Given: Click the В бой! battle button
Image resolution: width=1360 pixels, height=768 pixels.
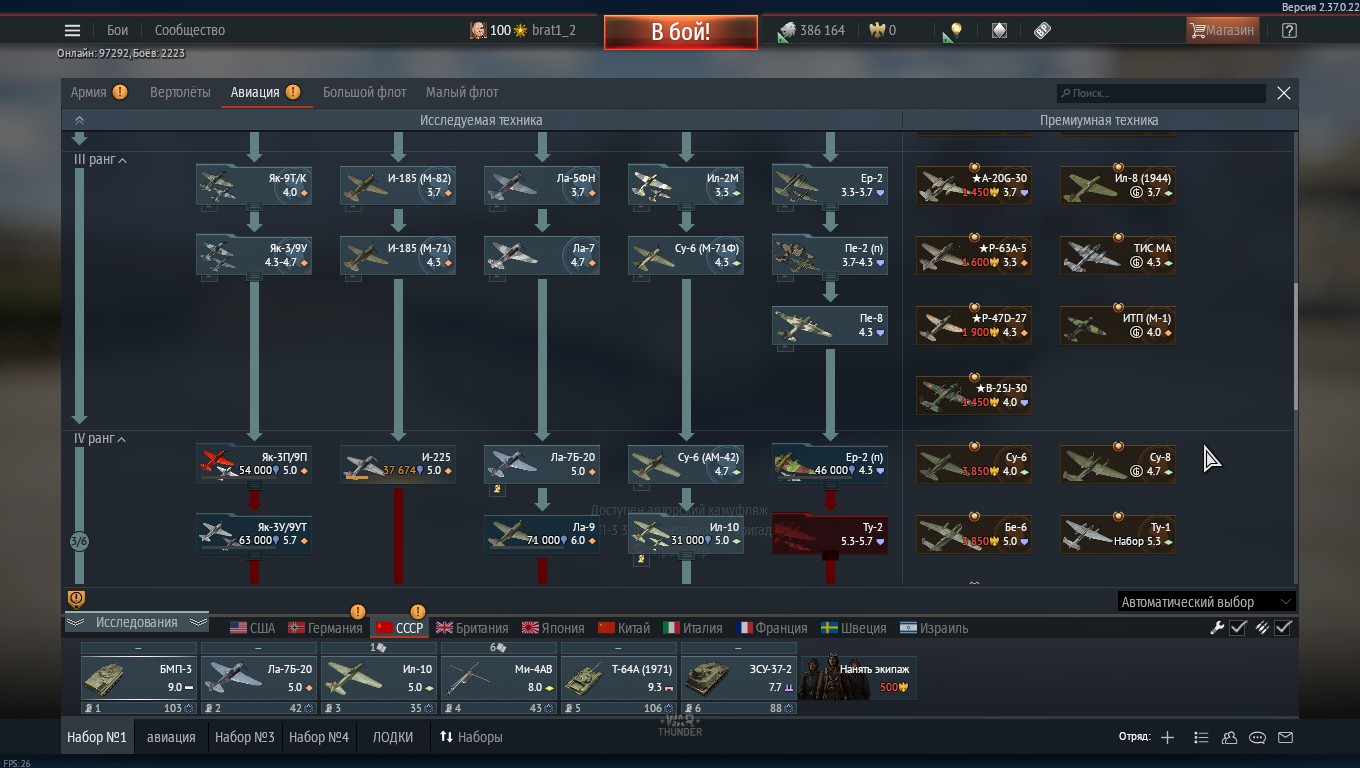Looking at the screenshot, I should 681,32.
